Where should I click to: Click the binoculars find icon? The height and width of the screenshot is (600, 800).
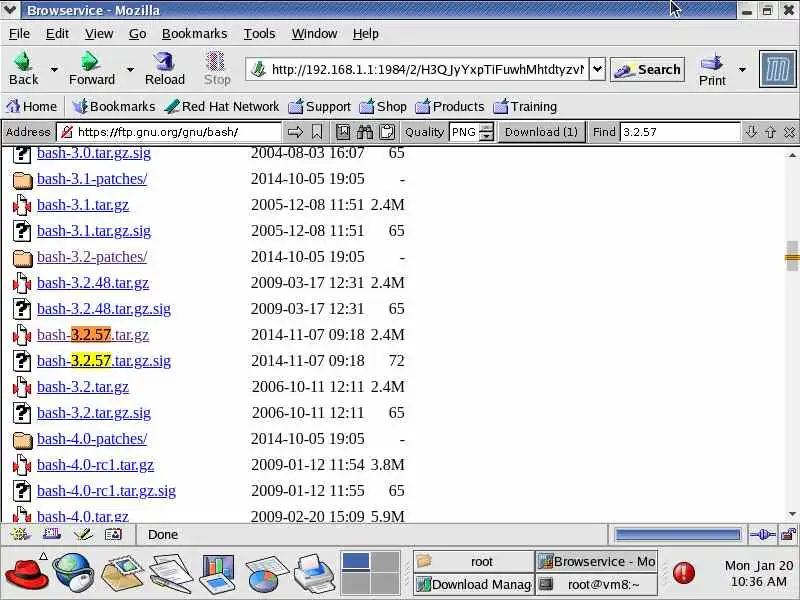[365, 132]
